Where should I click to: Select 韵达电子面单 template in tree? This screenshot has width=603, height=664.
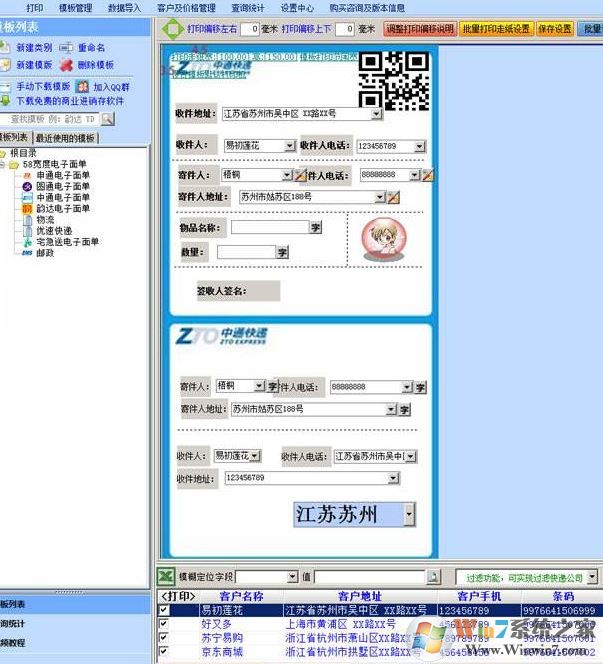click(63, 208)
